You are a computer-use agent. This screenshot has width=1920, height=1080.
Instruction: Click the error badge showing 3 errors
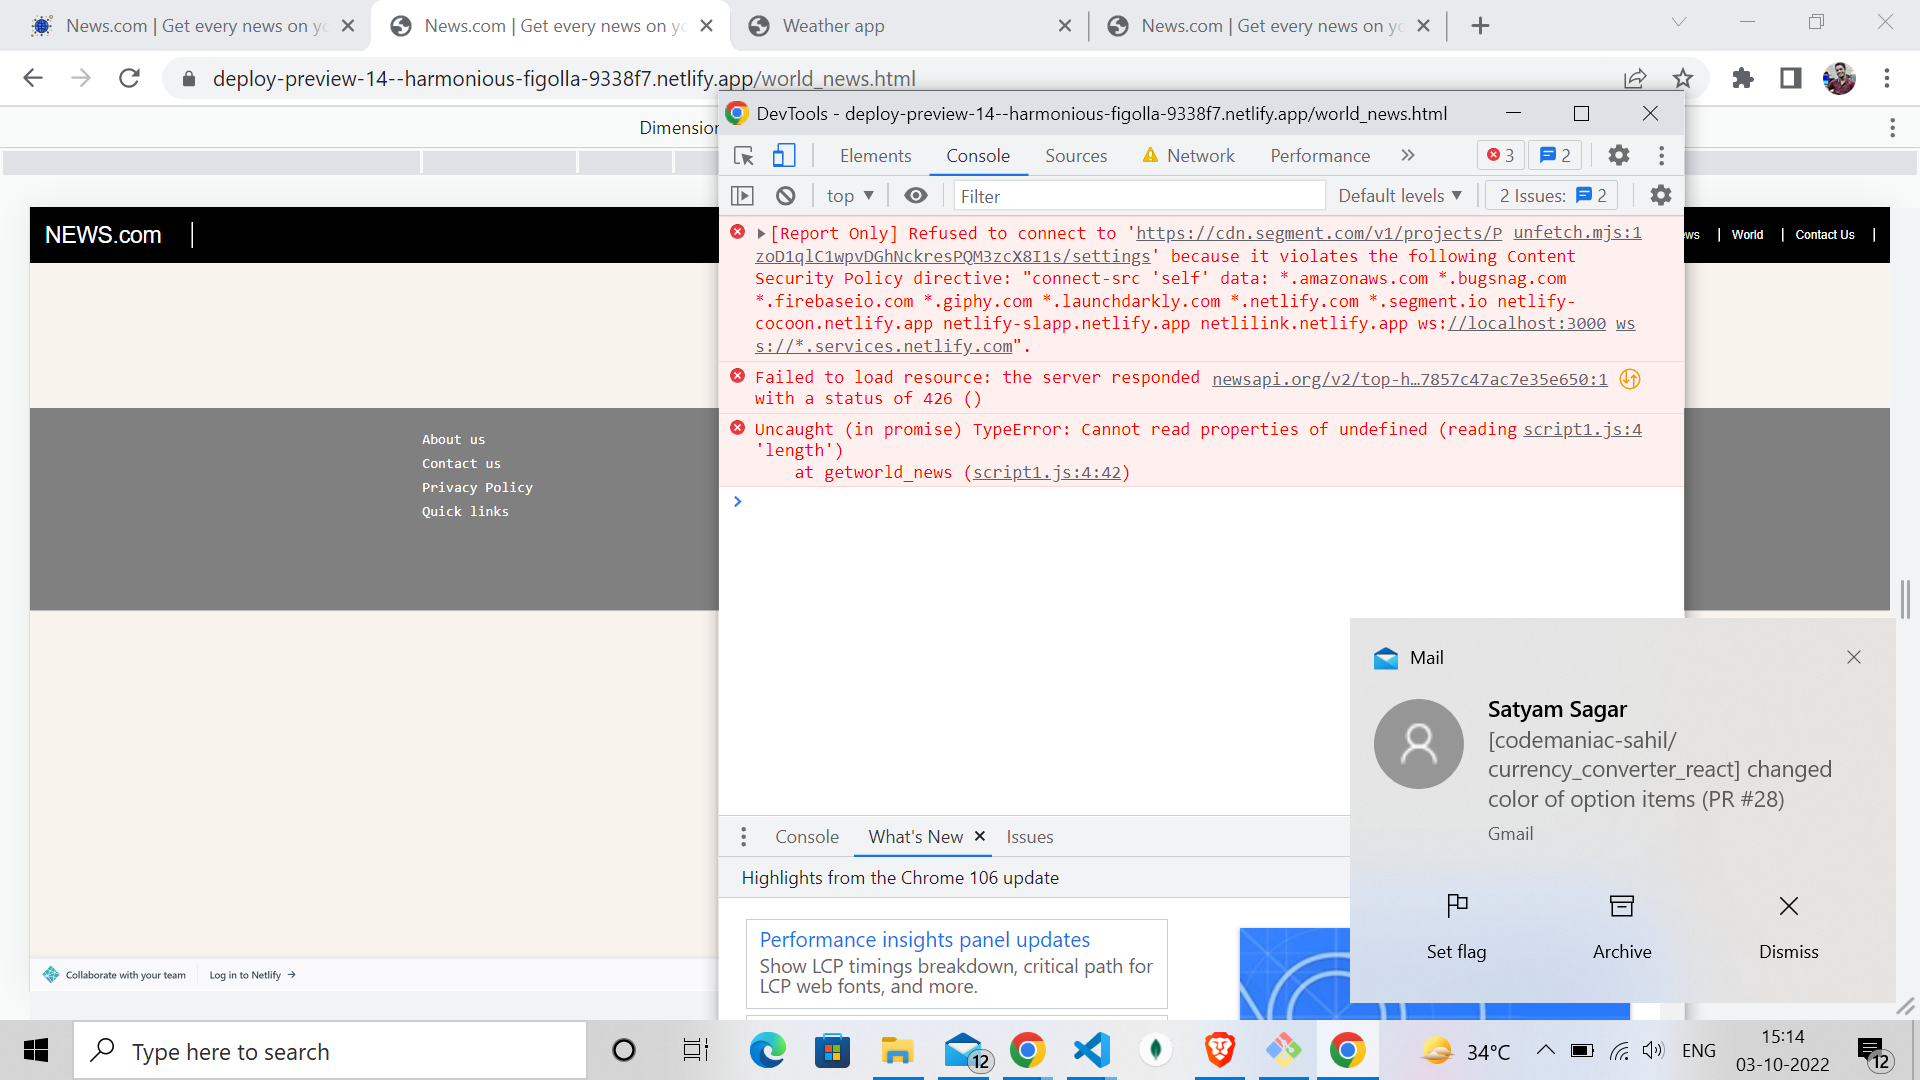tap(1500, 155)
